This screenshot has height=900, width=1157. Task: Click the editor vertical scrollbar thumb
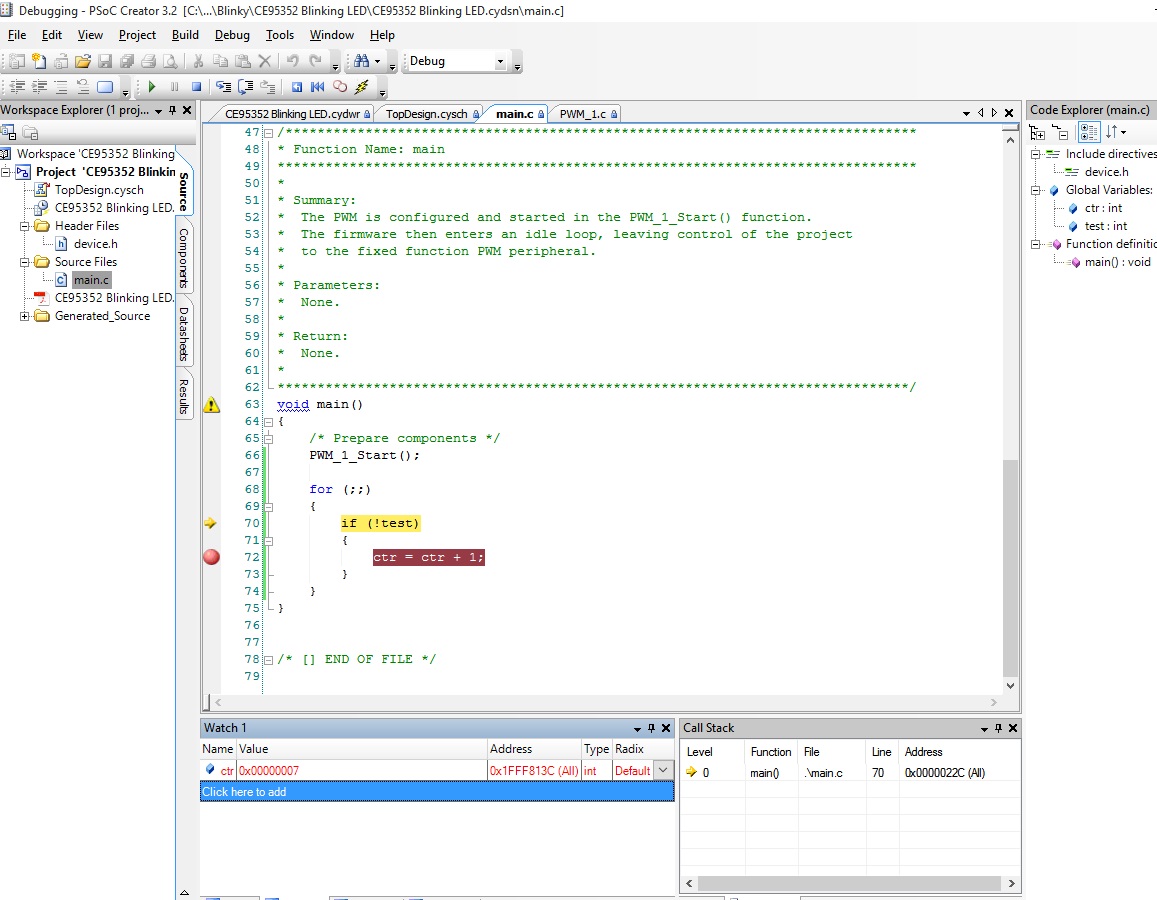click(x=1010, y=567)
